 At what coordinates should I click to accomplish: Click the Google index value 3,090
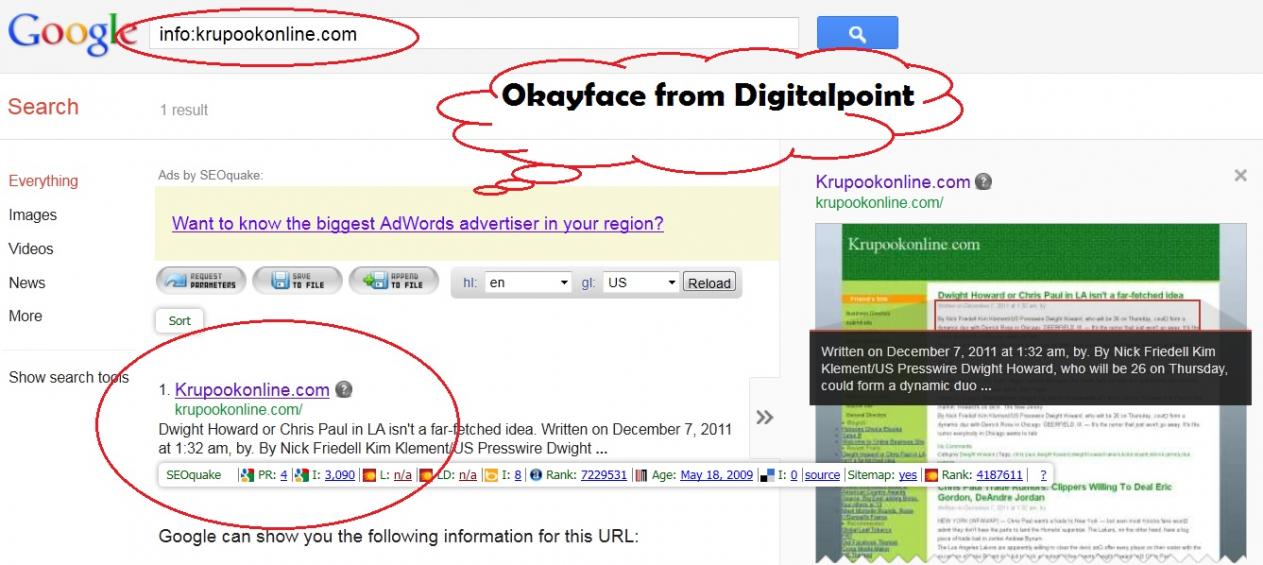[x=340, y=476]
